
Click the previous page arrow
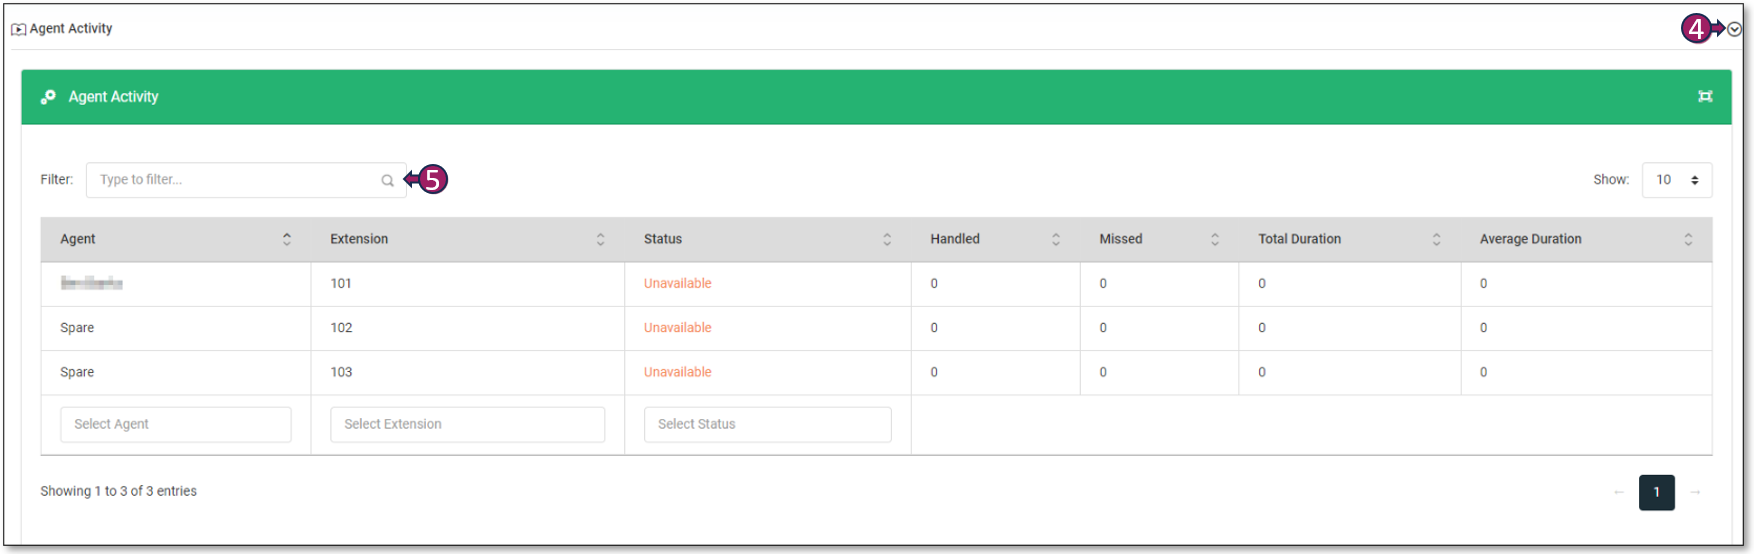pyautogui.click(x=1618, y=492)
